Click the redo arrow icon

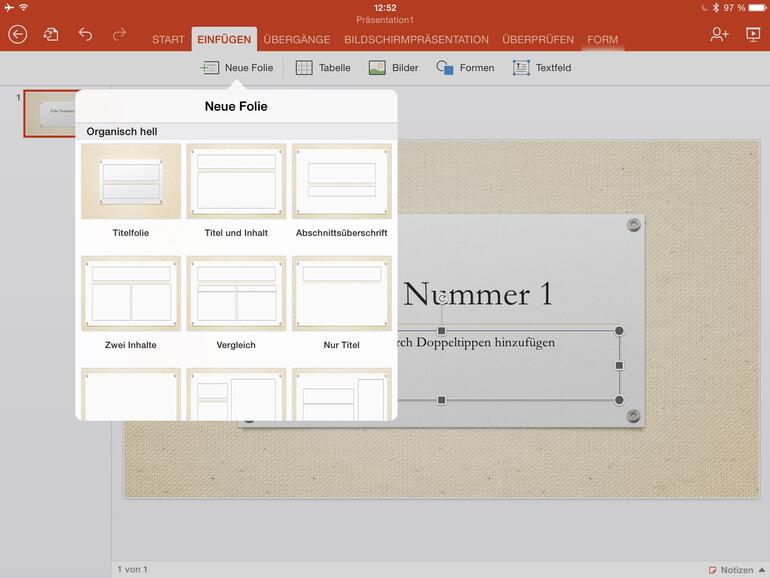point(119,35)
